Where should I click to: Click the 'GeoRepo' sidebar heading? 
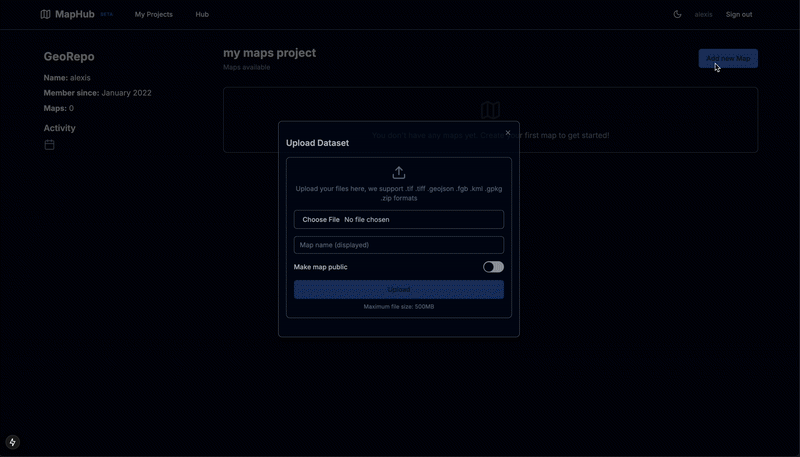click(x=69, y=57)
